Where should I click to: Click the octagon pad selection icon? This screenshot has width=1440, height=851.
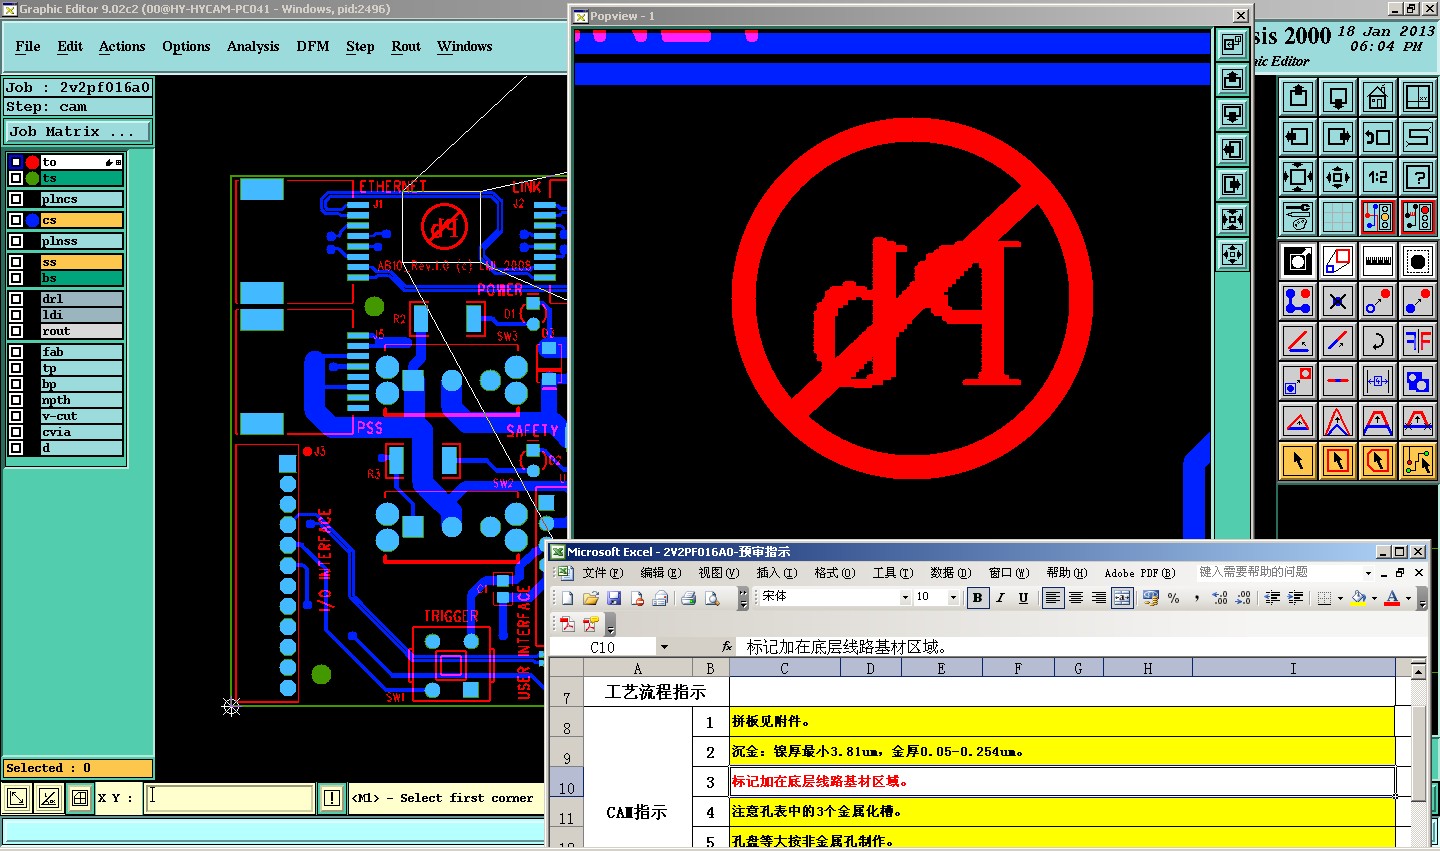pos(1418,262)
